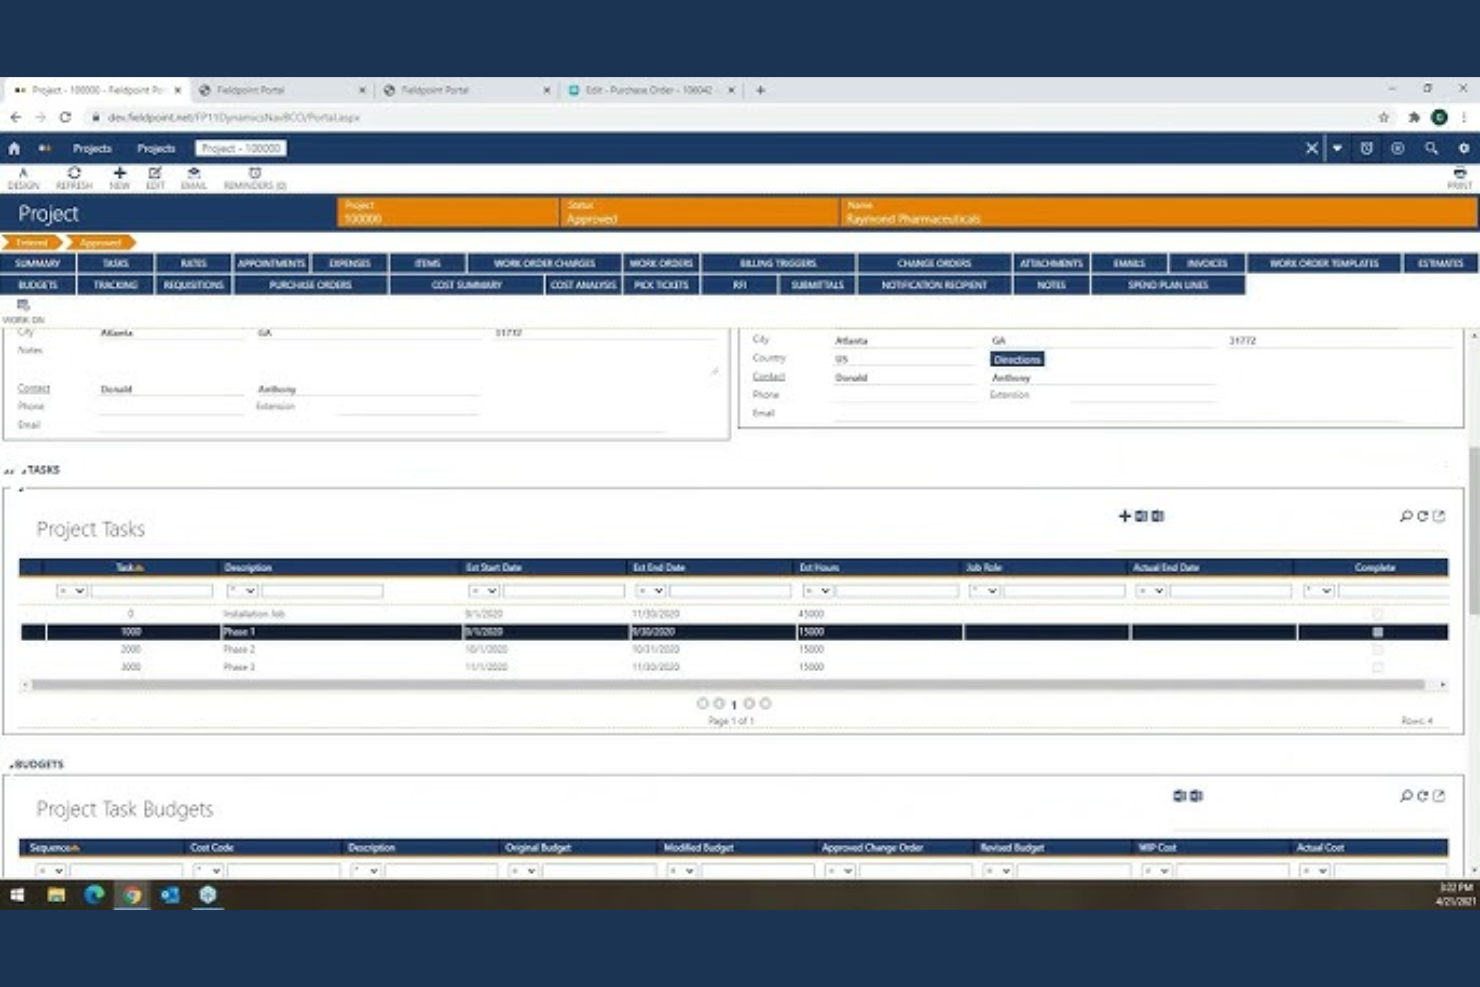This screenshot has height=987, width=1480.
Task: Open Est Hours filter operator dropdown
Action: (x=818, y=591)
